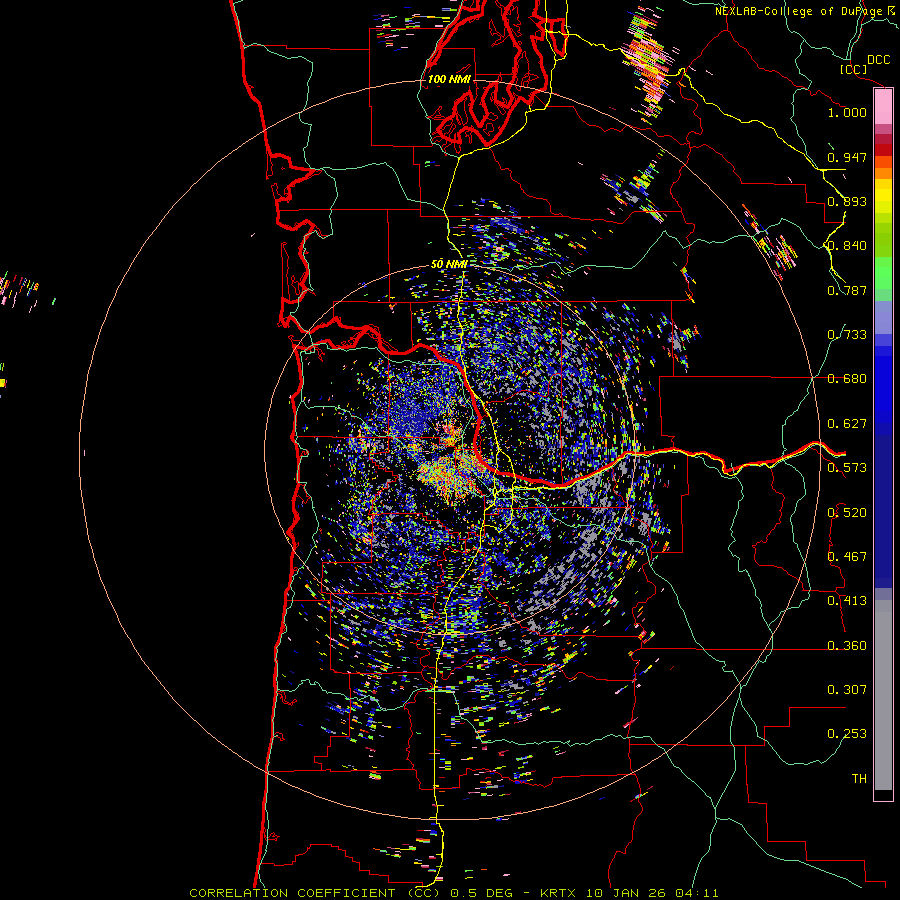The width and height of the screenshot is (900, 900).
Task: Select the 0.787 legend value
Action: pos(847,290)
